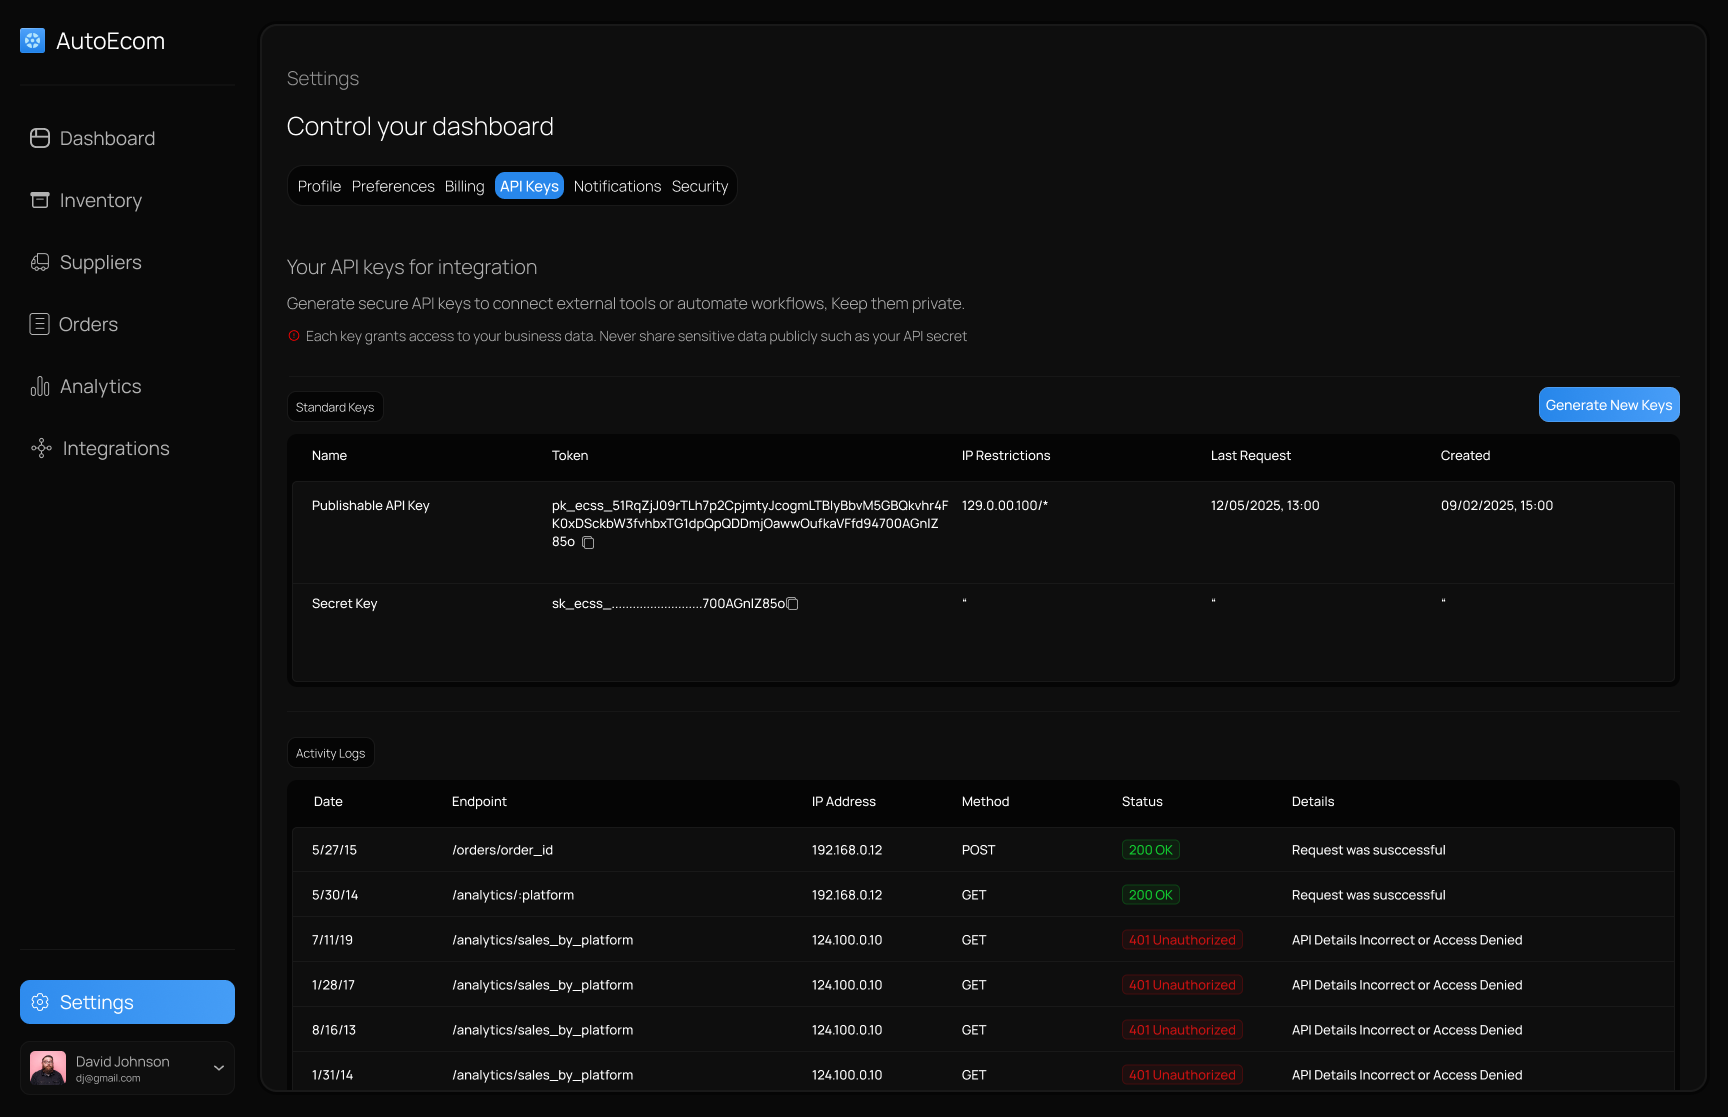
Task: Click the red warning info icon
Action: pyautogui.click(x=294, y=336)
